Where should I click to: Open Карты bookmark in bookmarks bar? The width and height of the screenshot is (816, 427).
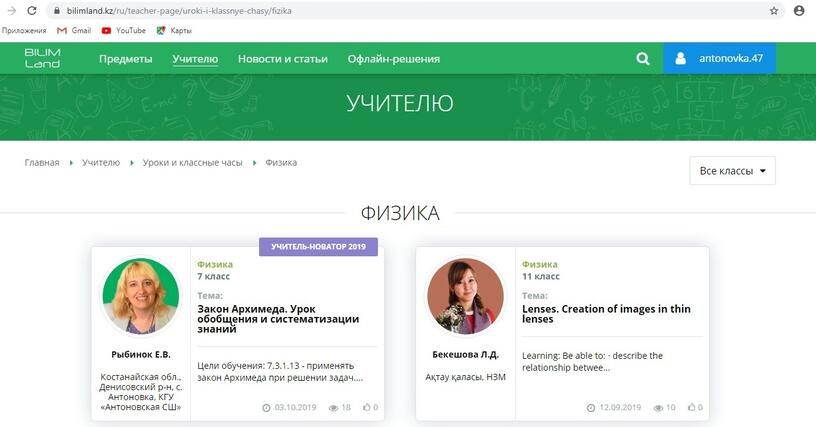(x=174, y=30)
